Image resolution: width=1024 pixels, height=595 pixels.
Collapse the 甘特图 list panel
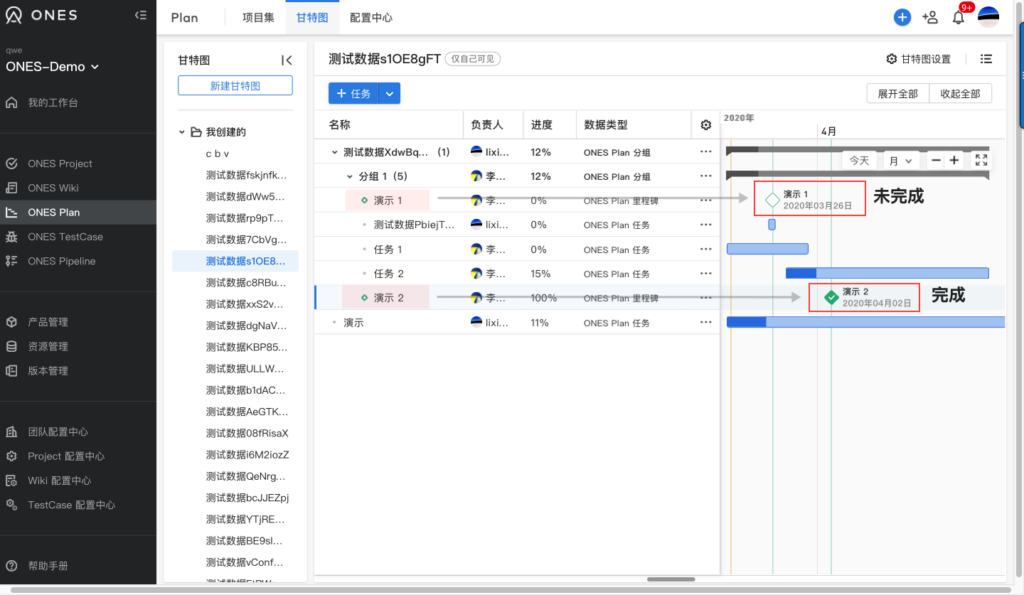(286, 60)
